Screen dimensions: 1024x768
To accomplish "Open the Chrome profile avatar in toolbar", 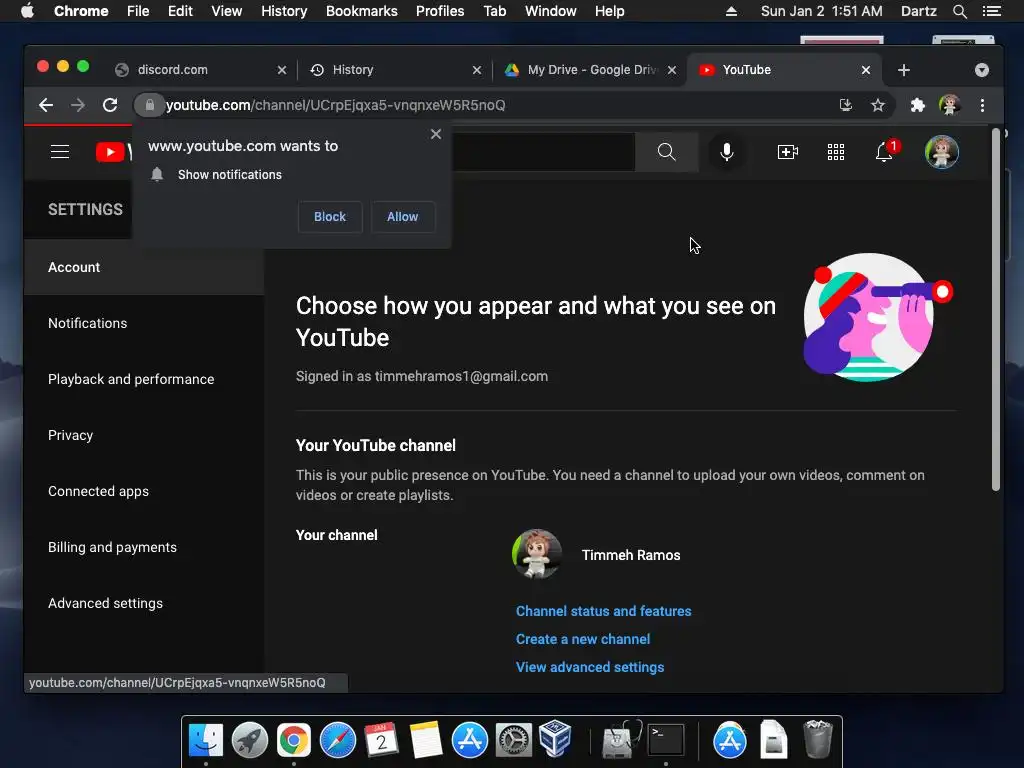I will pos(949,105).
